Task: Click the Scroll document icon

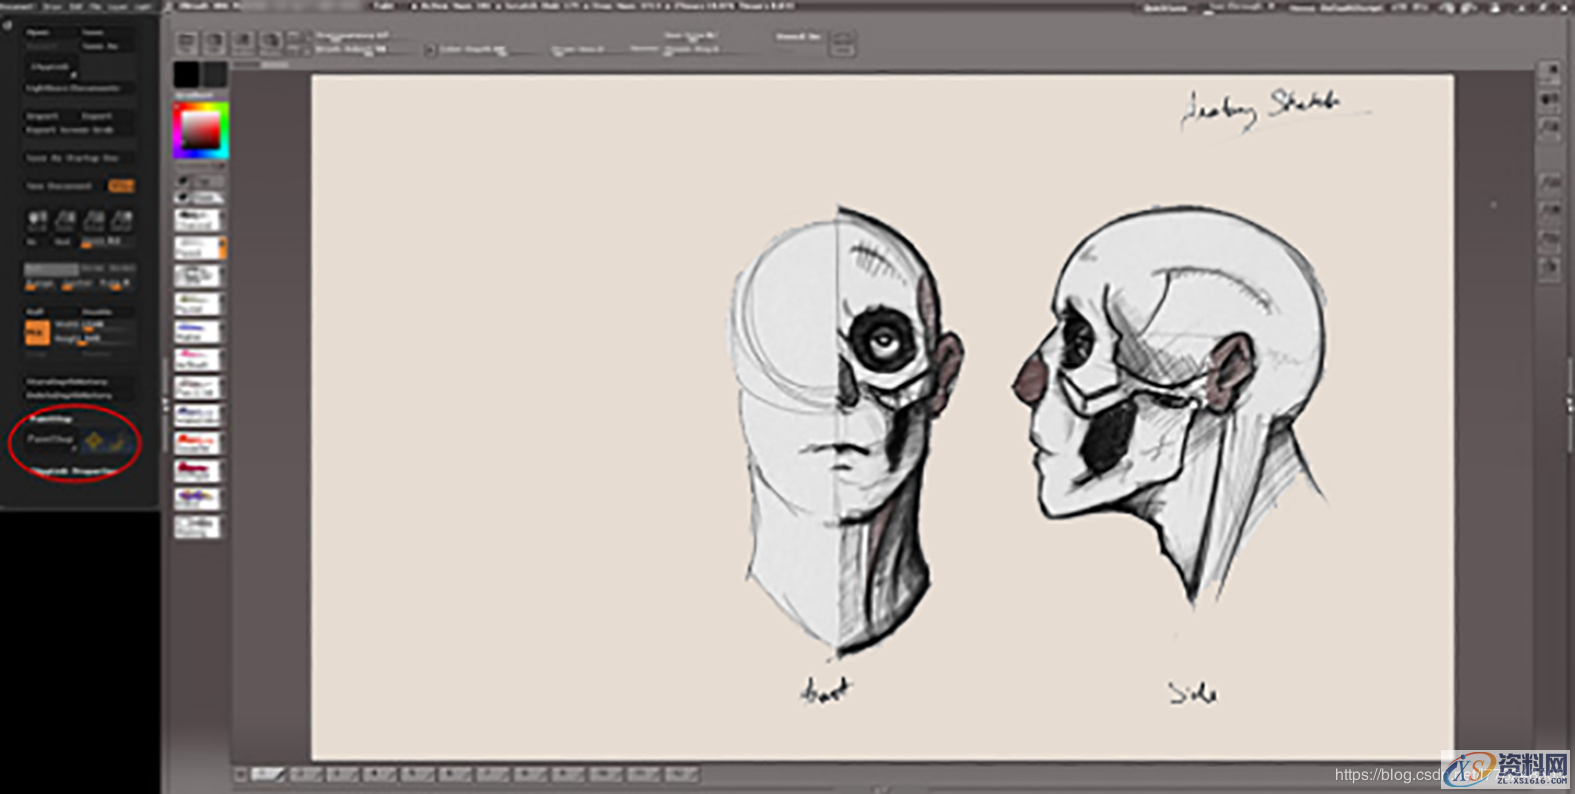Action: (37, 220)
